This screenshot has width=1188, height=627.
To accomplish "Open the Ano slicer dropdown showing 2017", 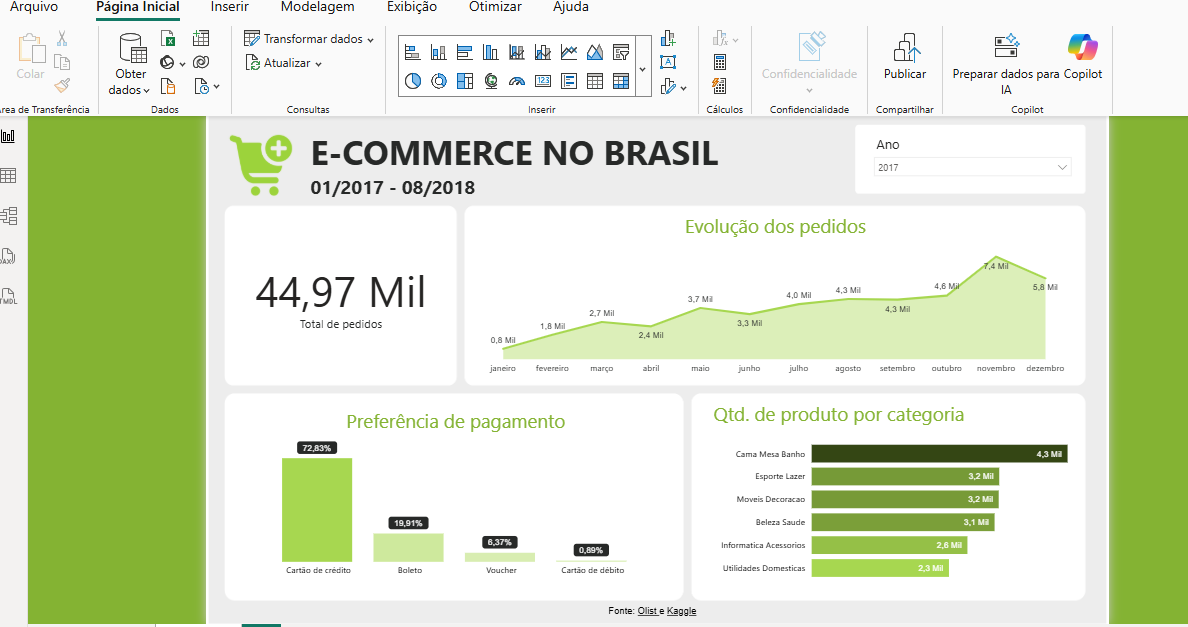I will 974,167.
